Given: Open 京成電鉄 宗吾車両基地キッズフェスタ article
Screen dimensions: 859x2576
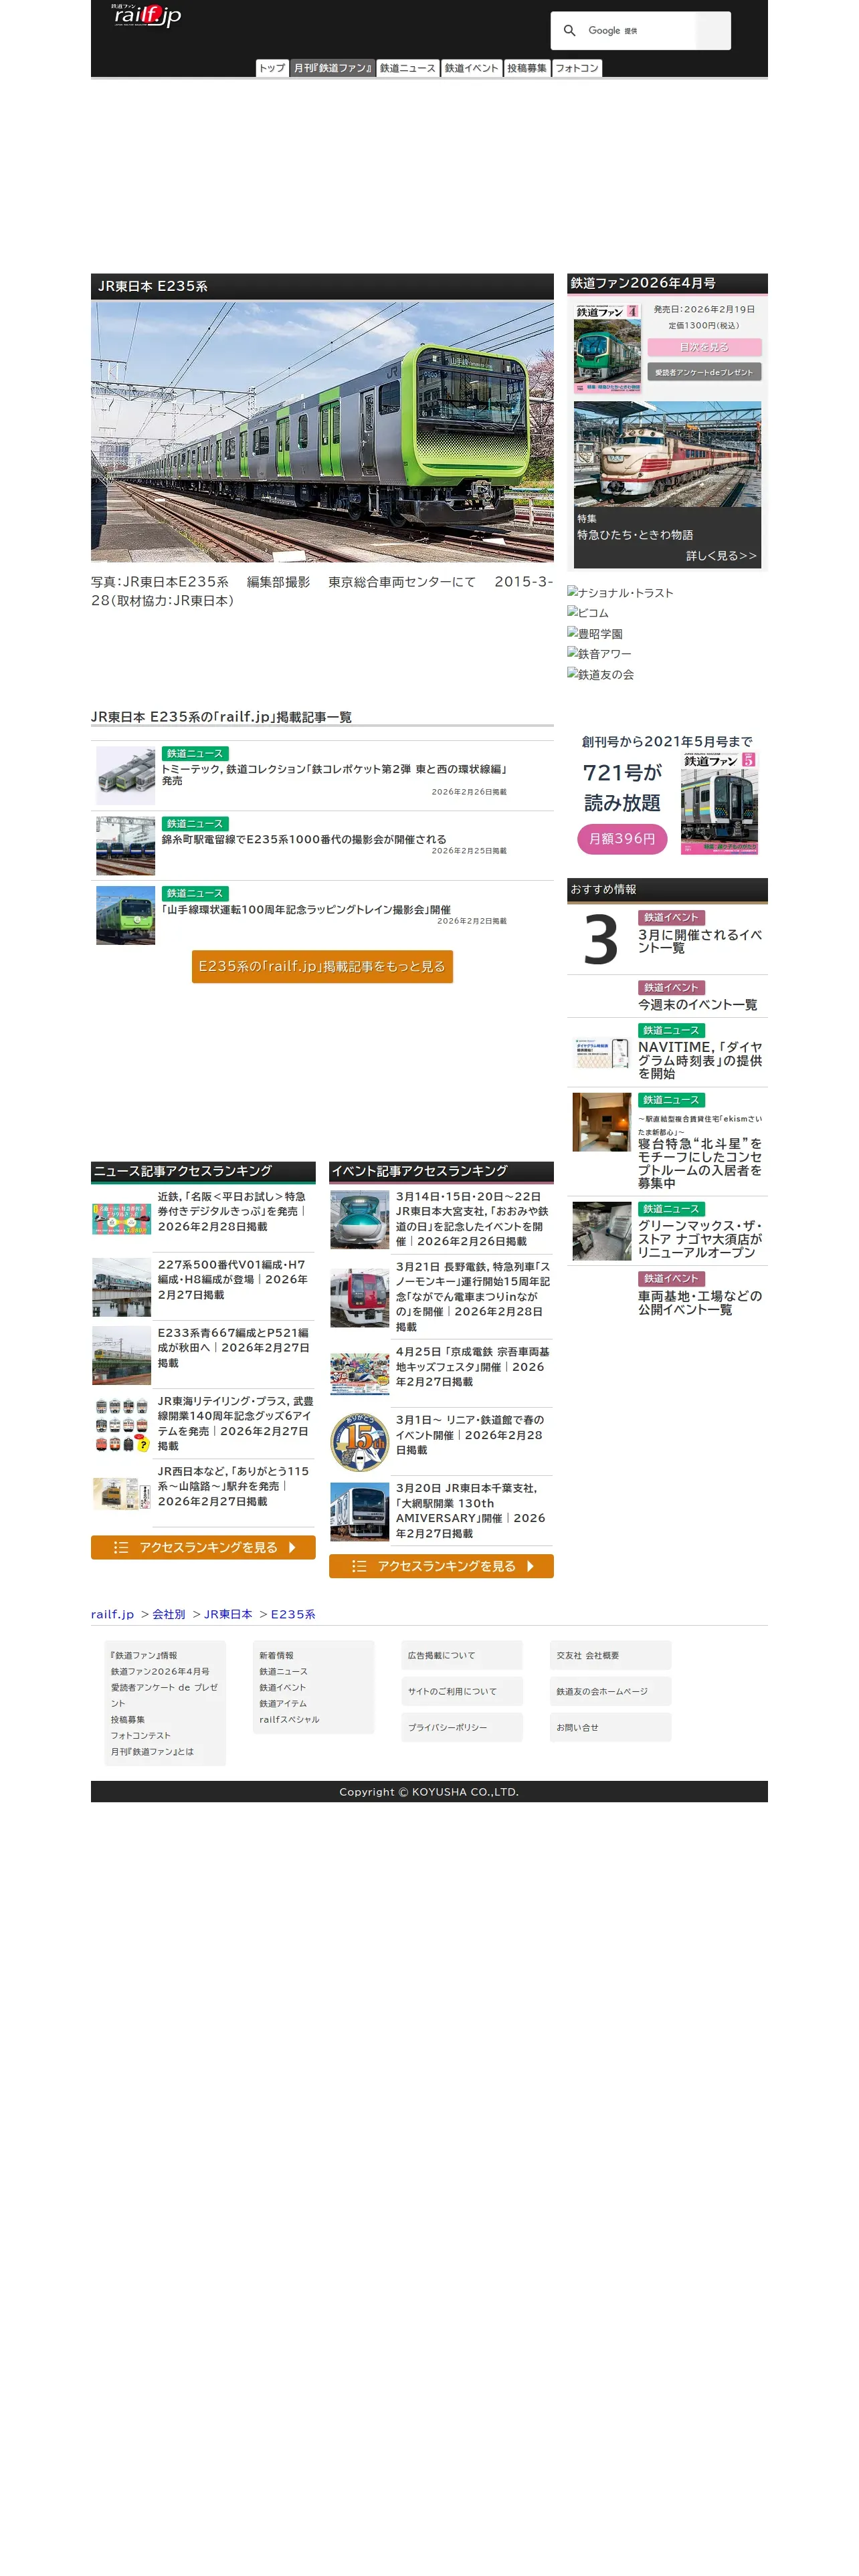Looking at the screenshot, I should click(472, 1366).
